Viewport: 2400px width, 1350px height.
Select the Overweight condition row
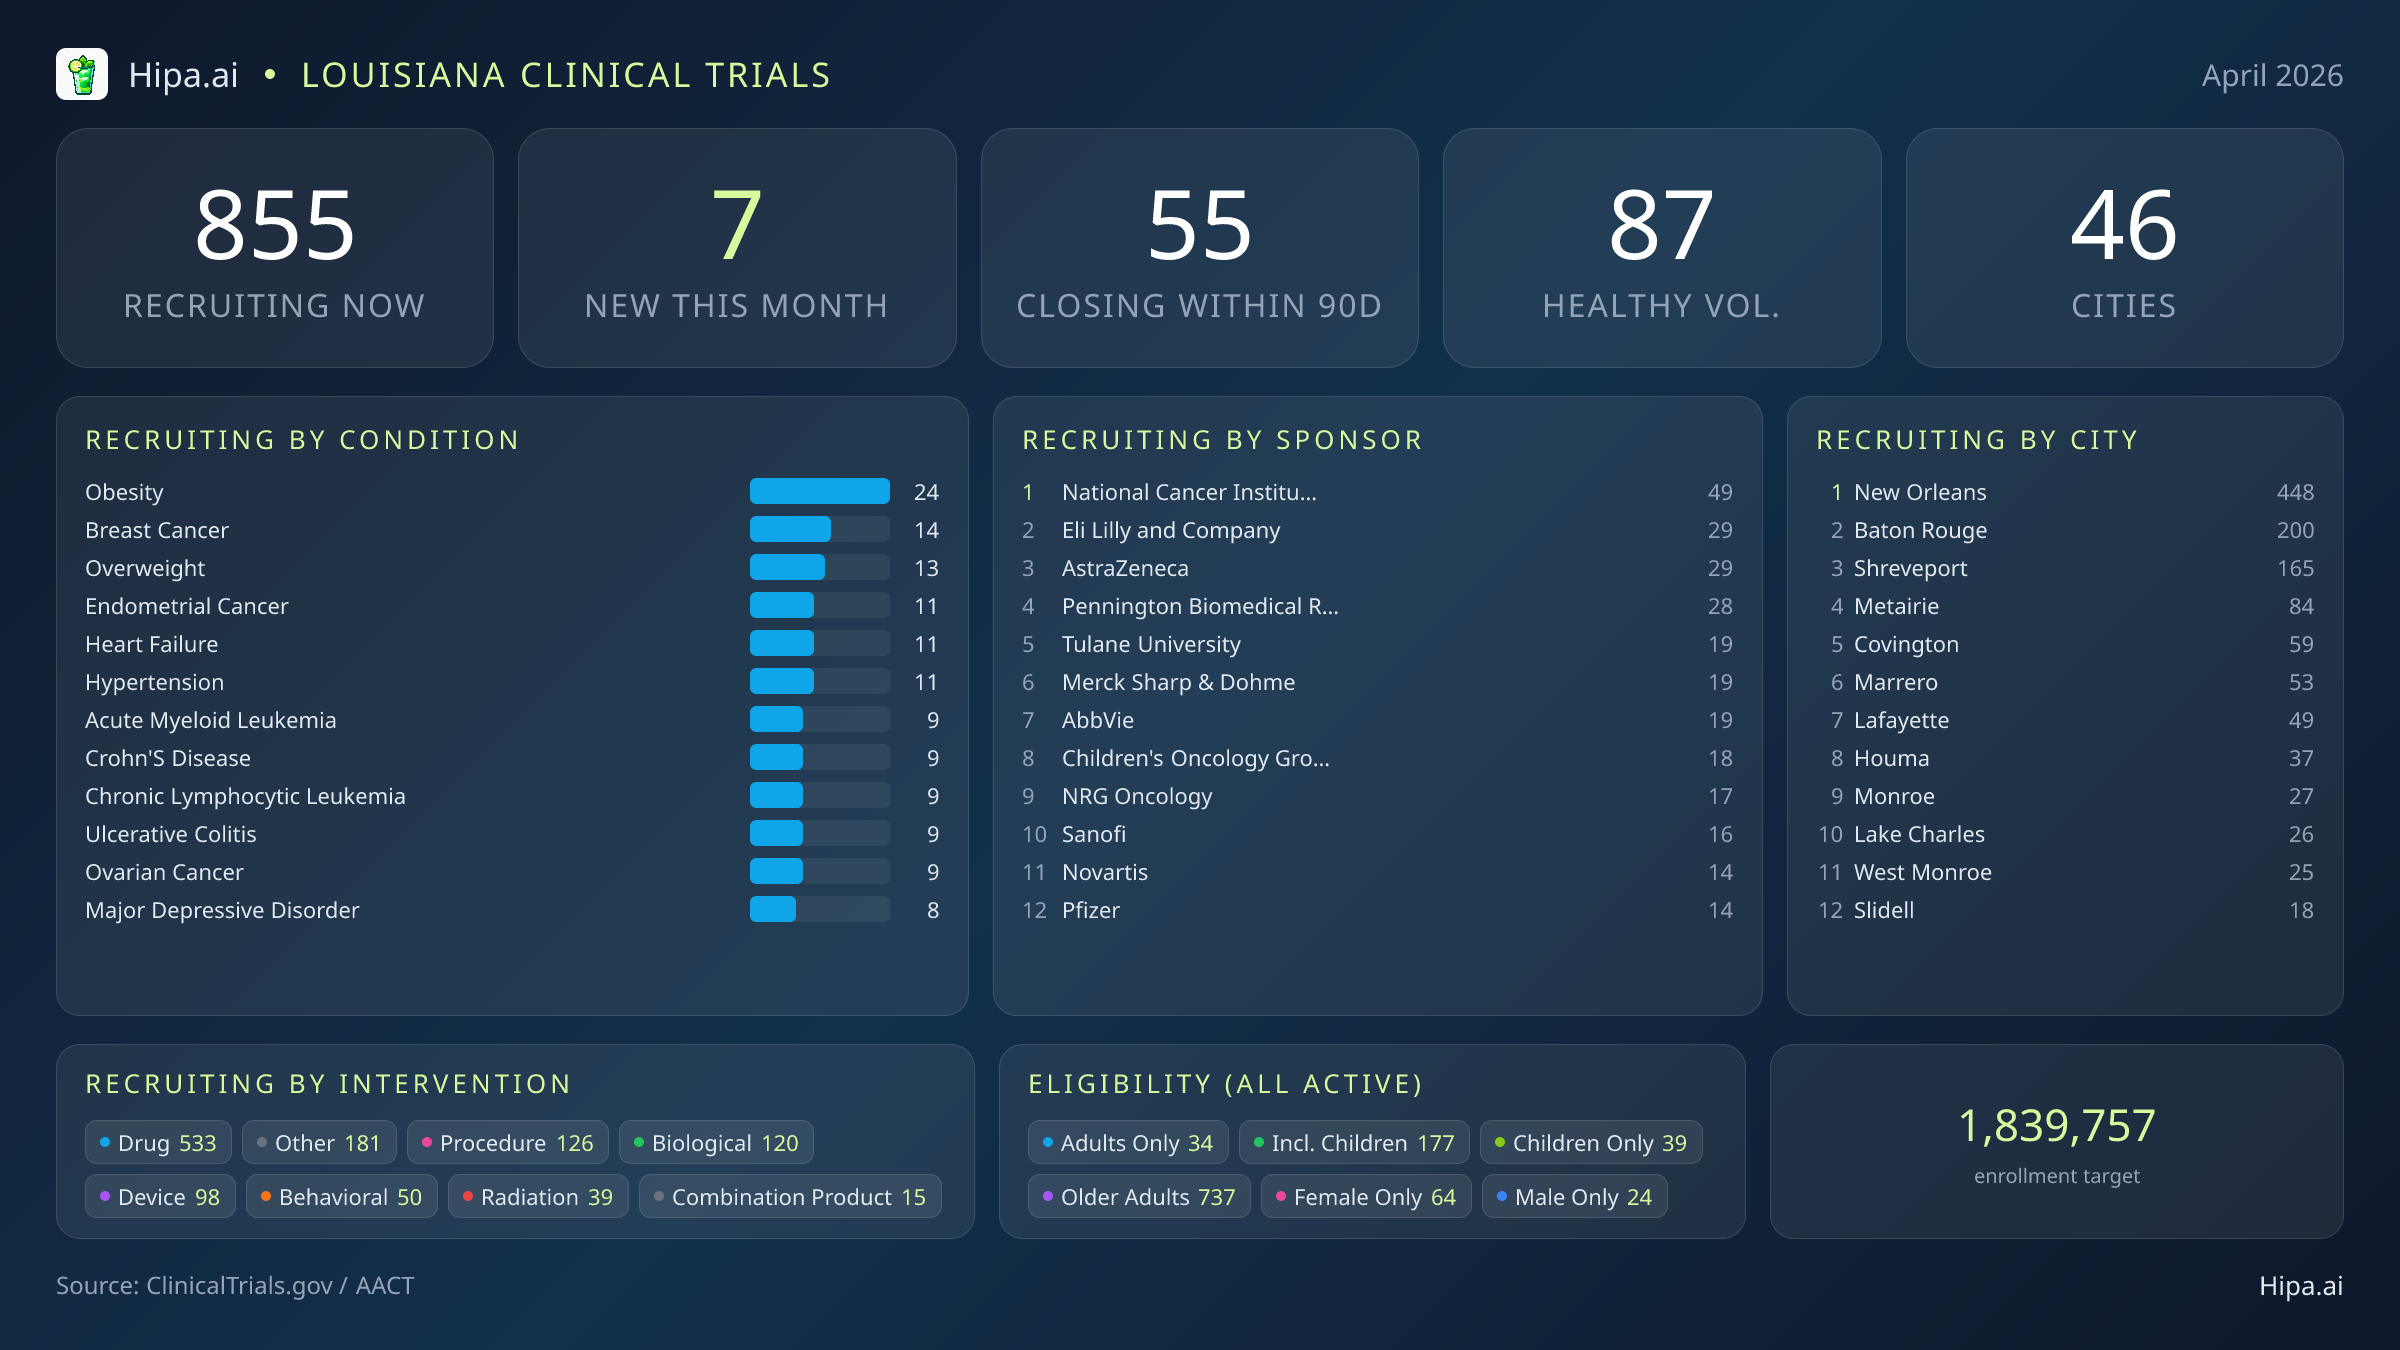pyautogui.click(x=512, y=568)
